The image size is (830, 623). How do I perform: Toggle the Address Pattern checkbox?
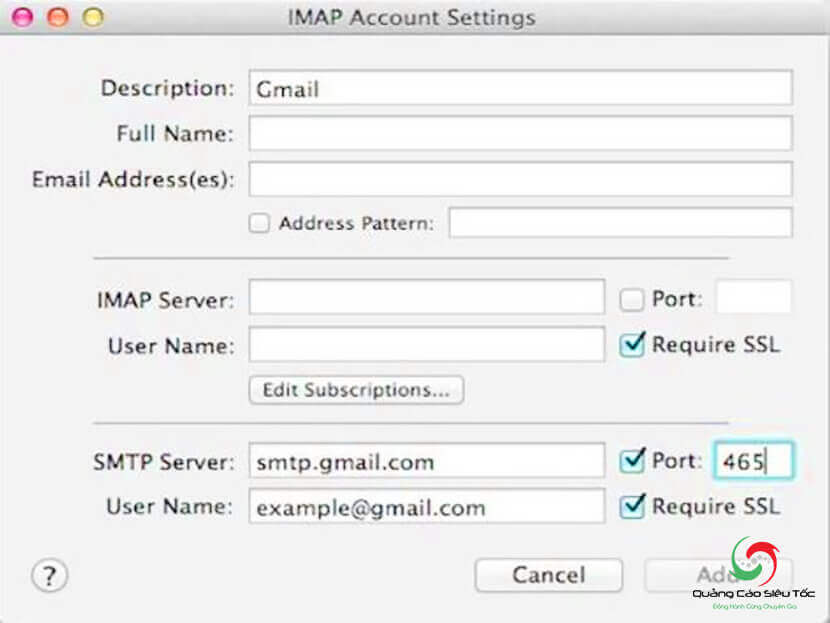259,223
